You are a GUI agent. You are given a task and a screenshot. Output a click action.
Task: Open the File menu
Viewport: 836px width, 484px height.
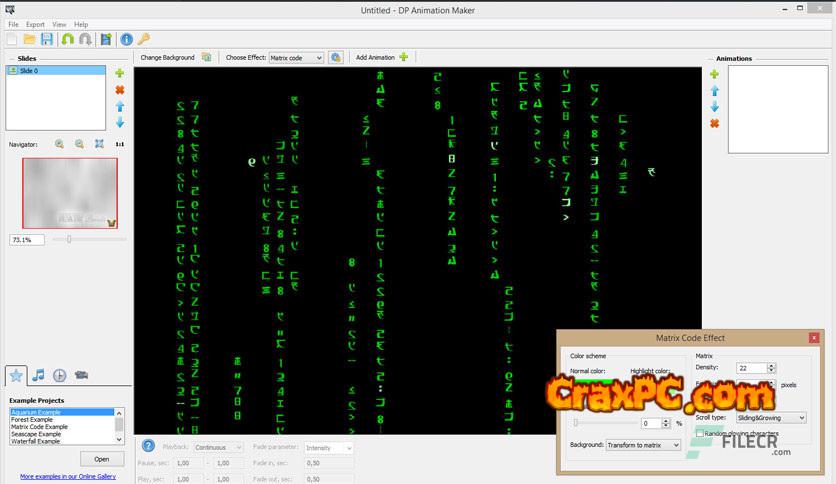coord(13,25)
